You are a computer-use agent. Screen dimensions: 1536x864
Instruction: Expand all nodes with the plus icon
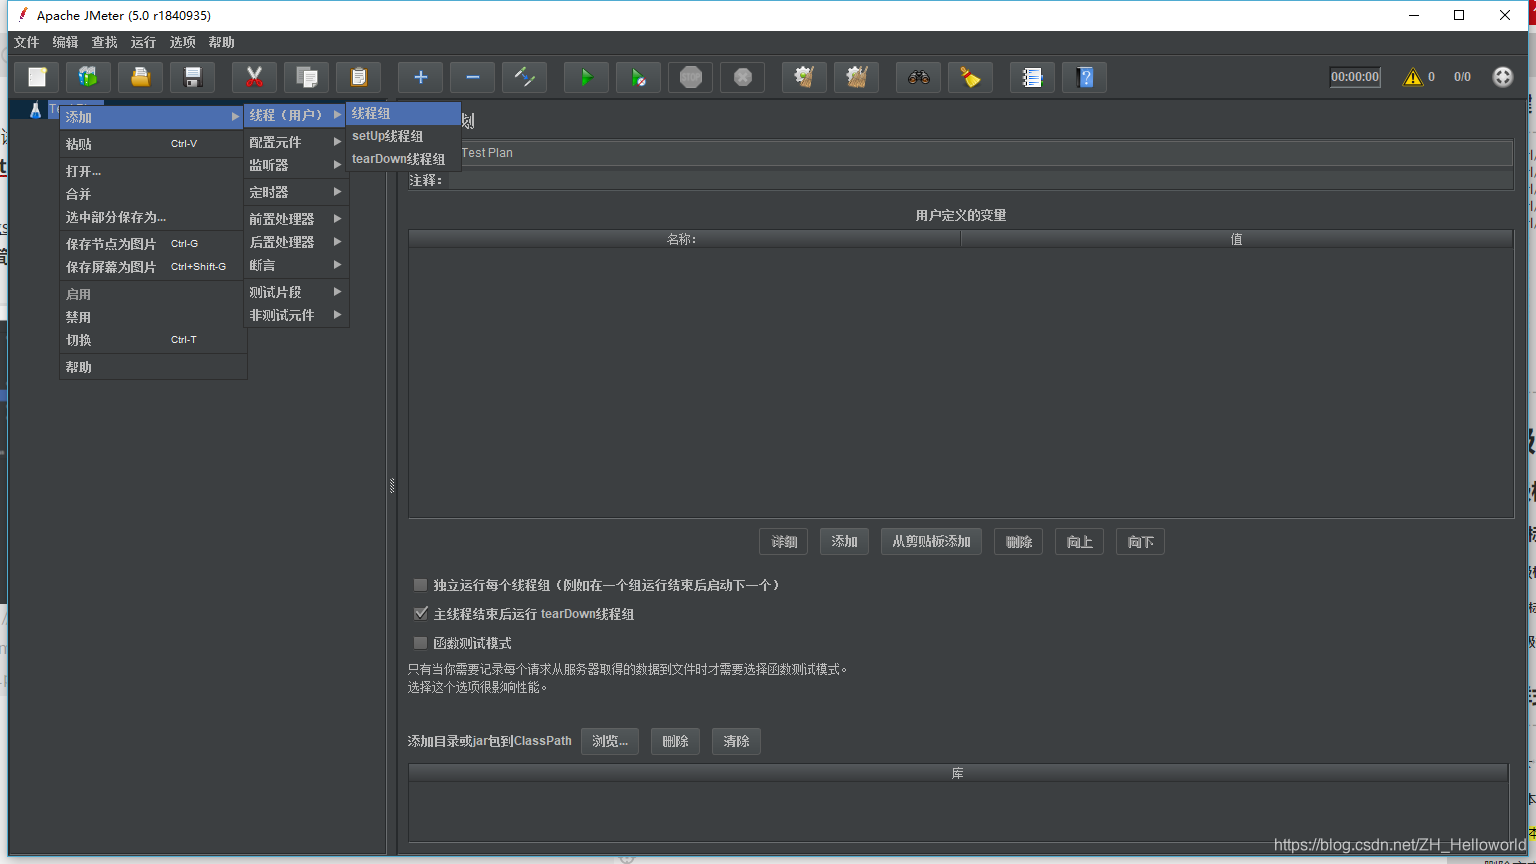click(x=421, y=77)
